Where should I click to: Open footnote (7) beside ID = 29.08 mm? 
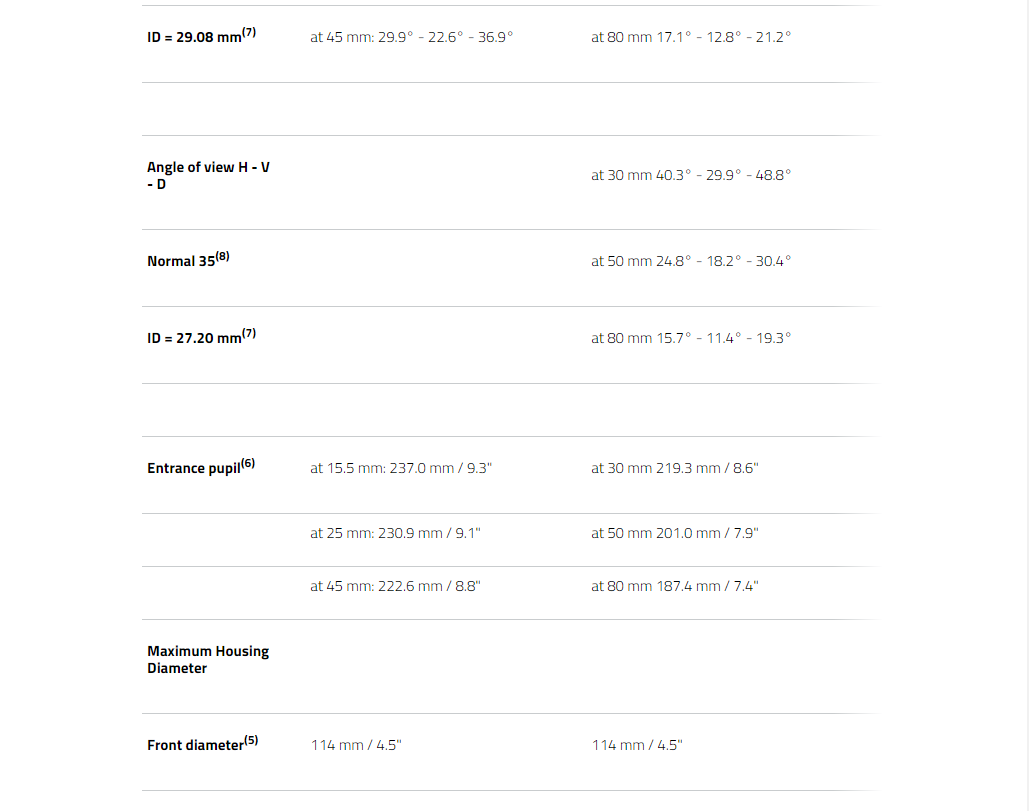[x=249, y=33]
